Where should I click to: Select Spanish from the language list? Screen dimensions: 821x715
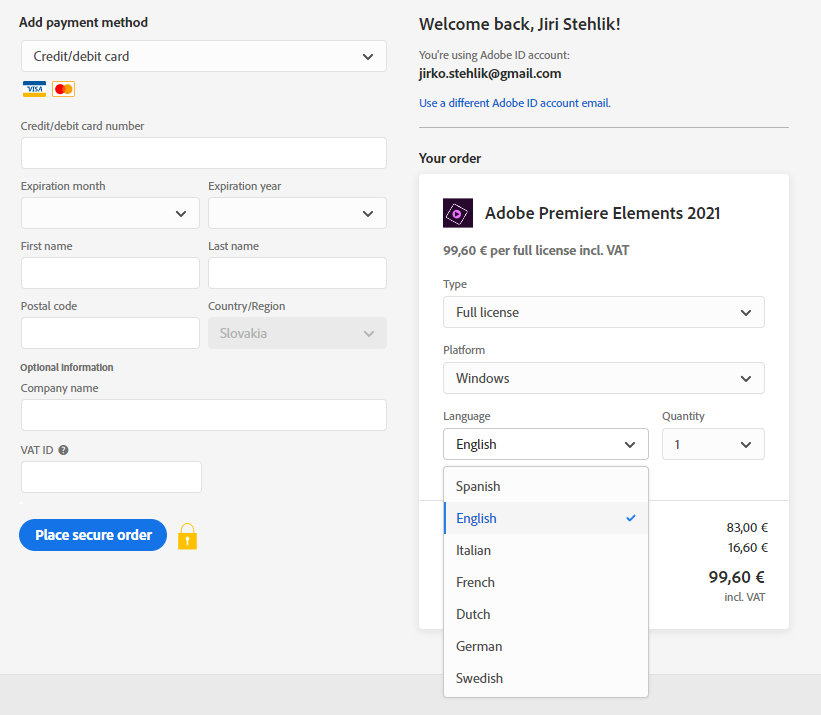click(x=478, y=486)
